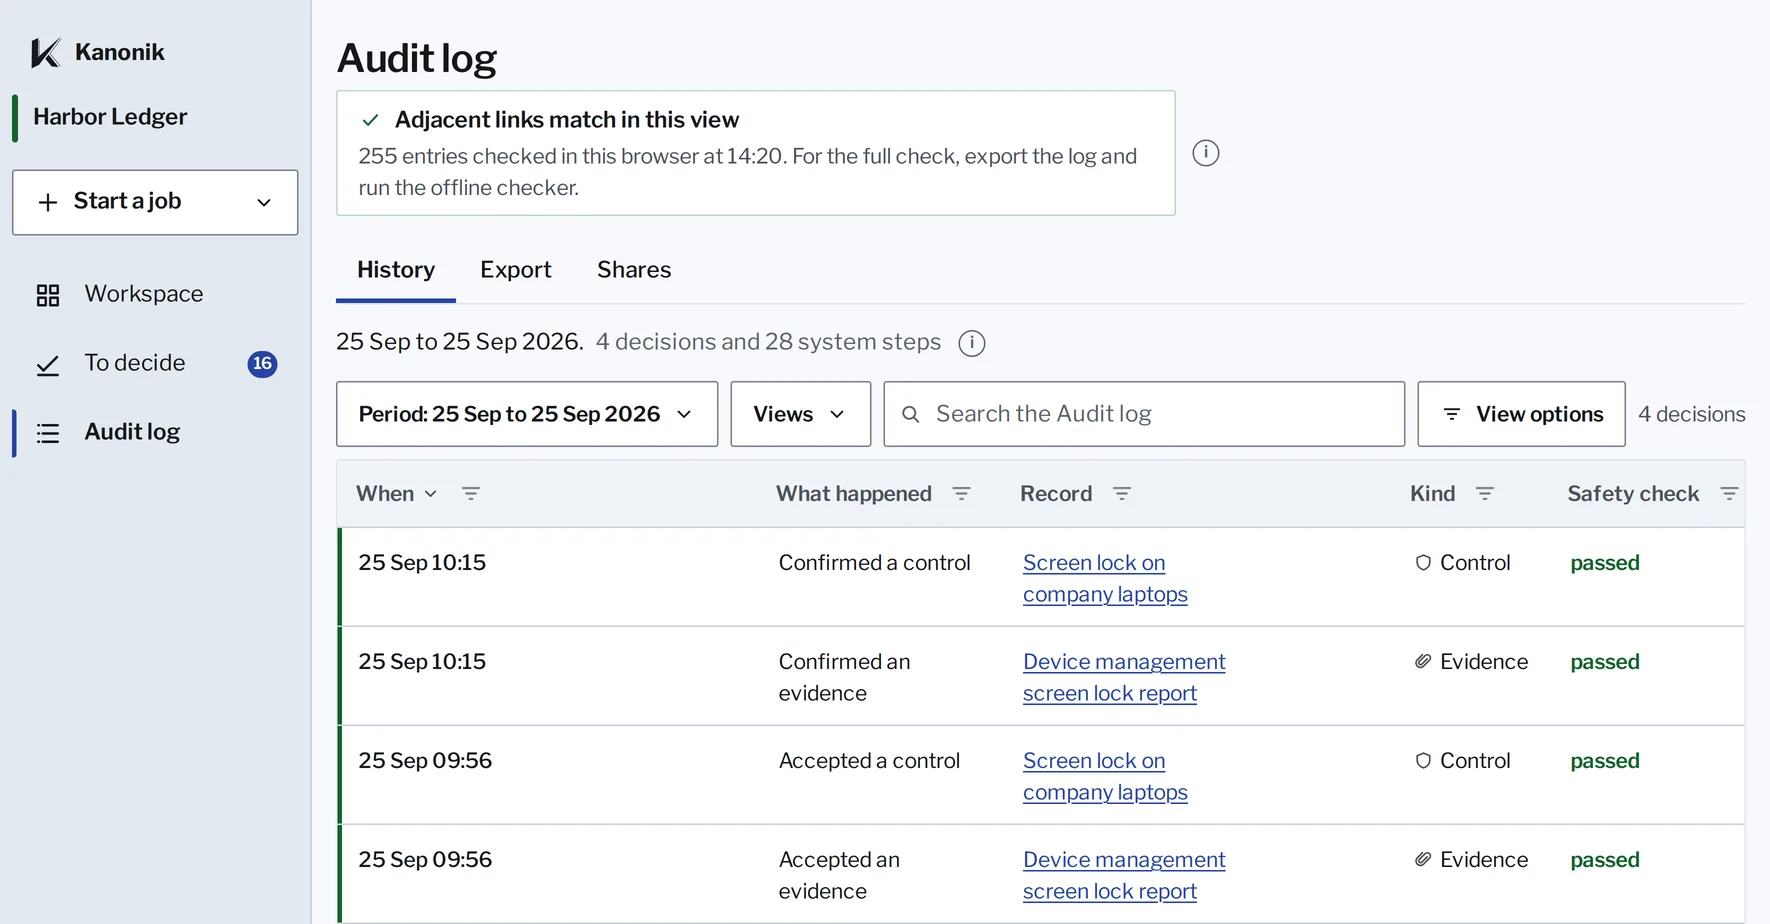
Task: Switch to the Export tab
Action: (516, 270)
